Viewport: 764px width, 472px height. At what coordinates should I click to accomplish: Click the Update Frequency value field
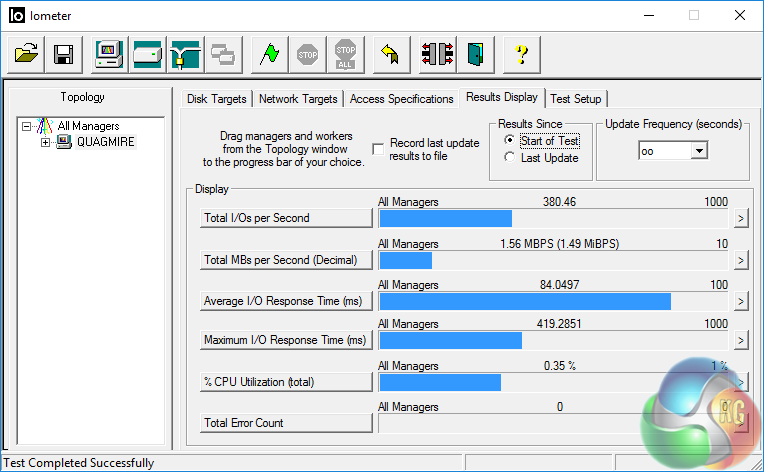[x=665, y=151]
